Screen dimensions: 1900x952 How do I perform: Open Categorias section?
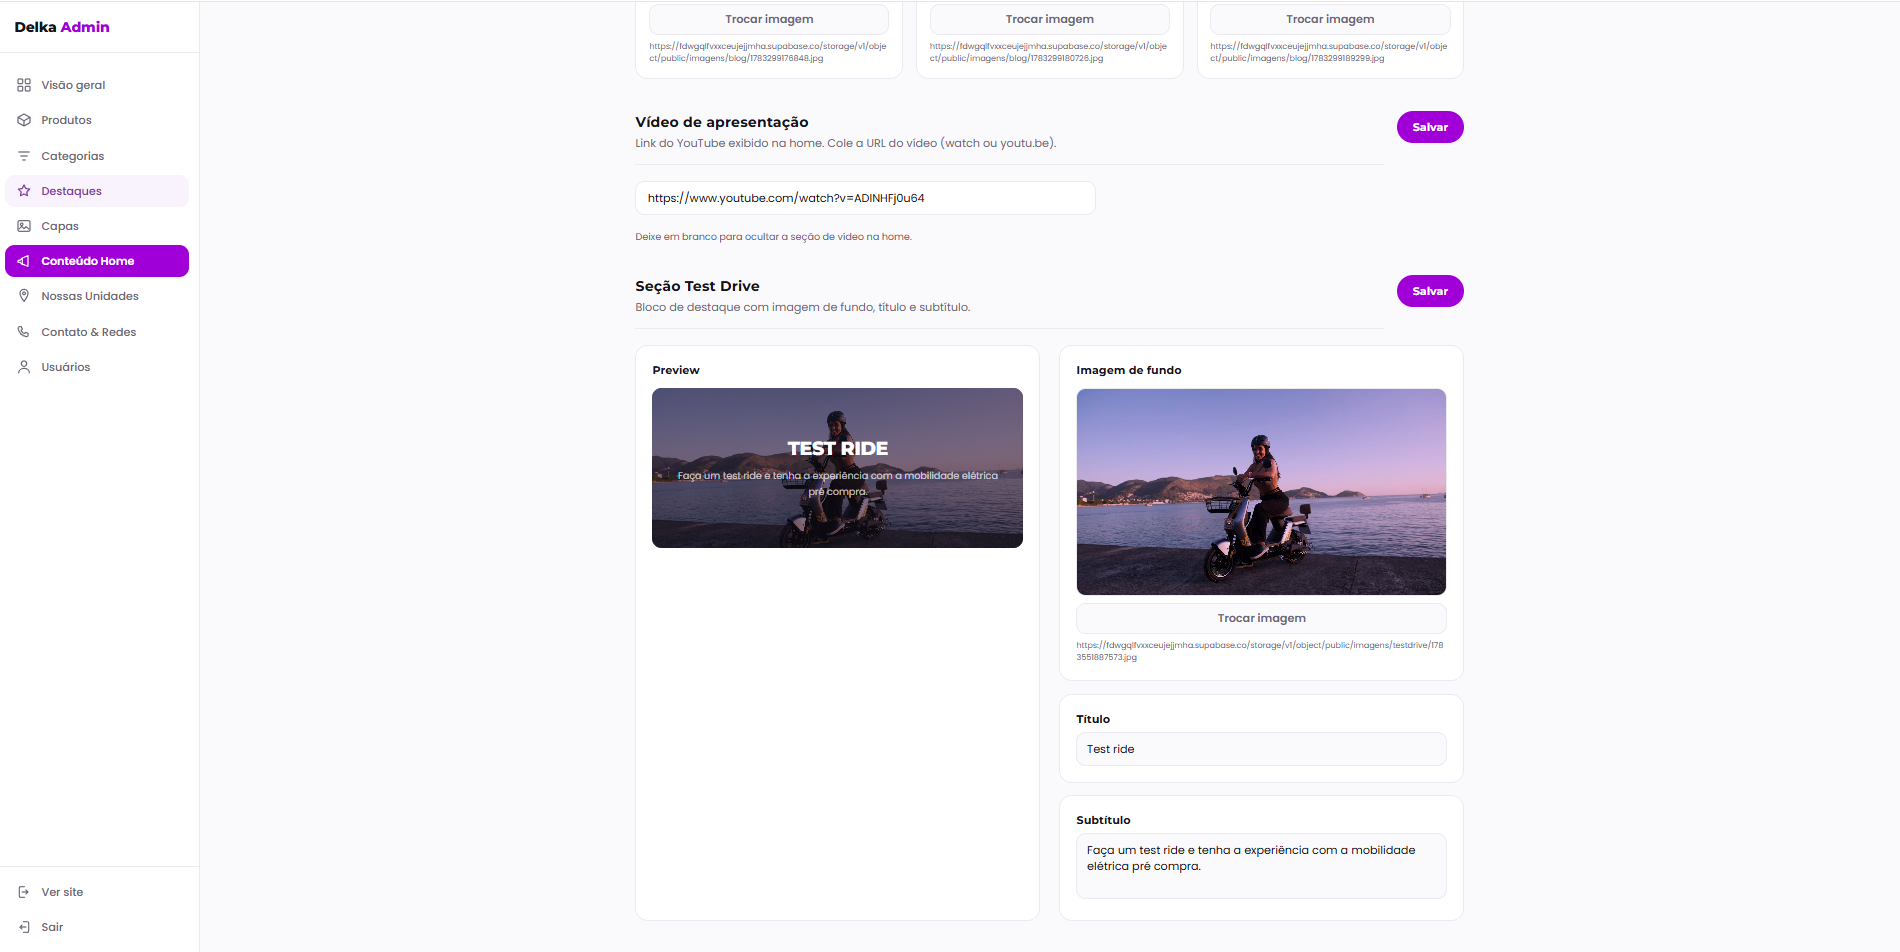coord(97,156)
